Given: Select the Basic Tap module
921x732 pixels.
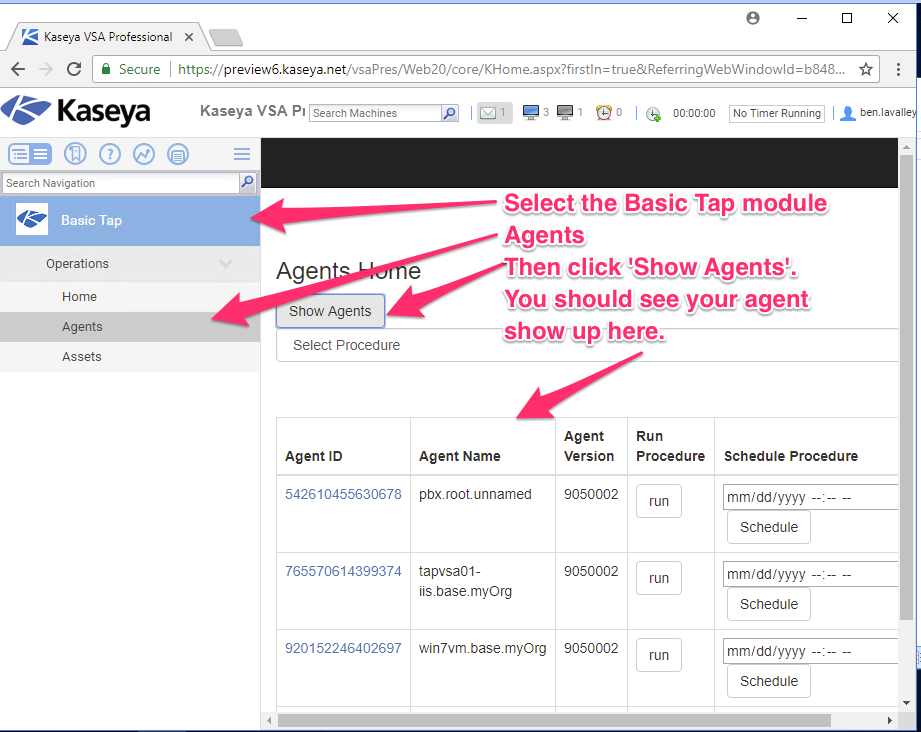Looking at the screenshot, I should pyautogui.click(x=130, y=220).
